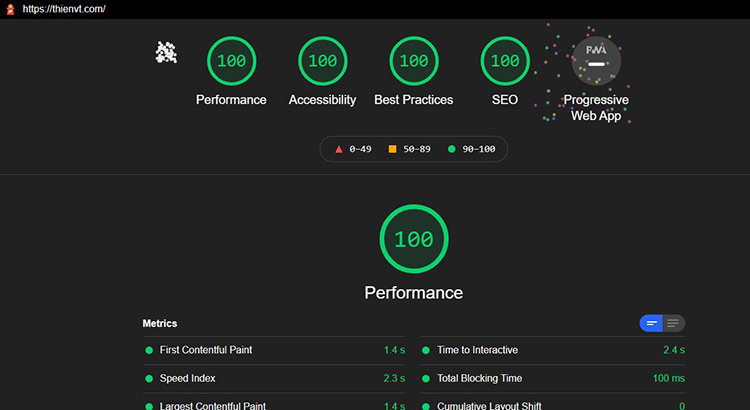This screenshot has height=410, width=750.
Task: Switch metrics to the grey expanded view
Action: pos(674,323)
